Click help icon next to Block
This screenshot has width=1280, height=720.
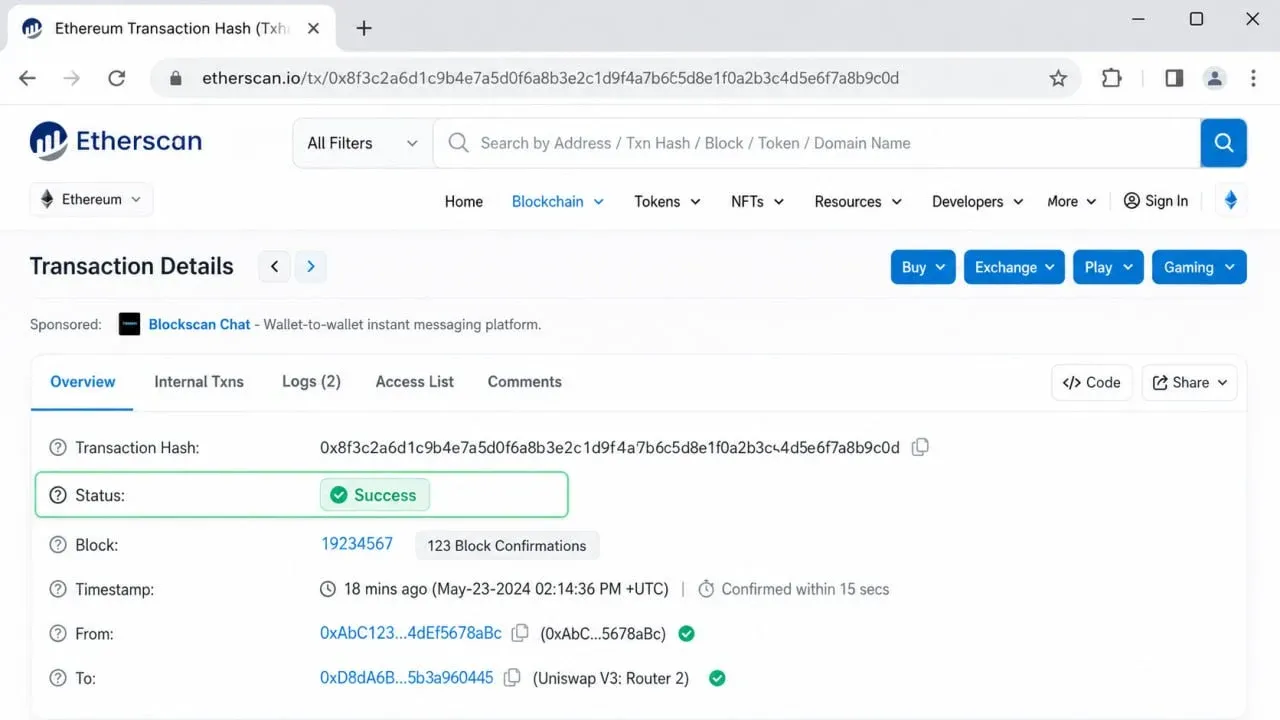pos(58,545)
